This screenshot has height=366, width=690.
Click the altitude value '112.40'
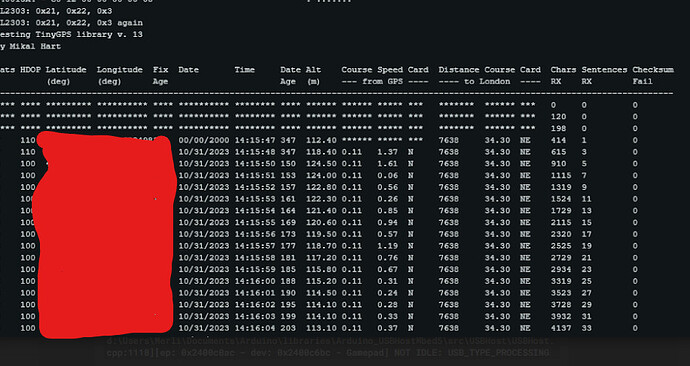pyautogui.click(x=321, y=140)
